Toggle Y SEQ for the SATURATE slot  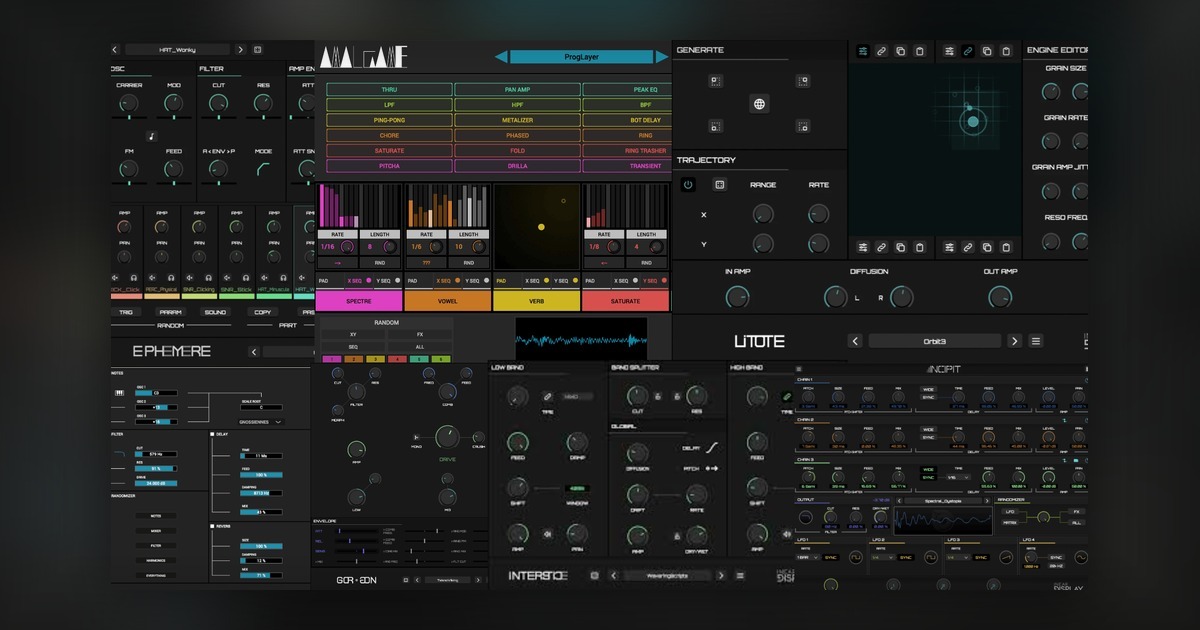(654, 281)
